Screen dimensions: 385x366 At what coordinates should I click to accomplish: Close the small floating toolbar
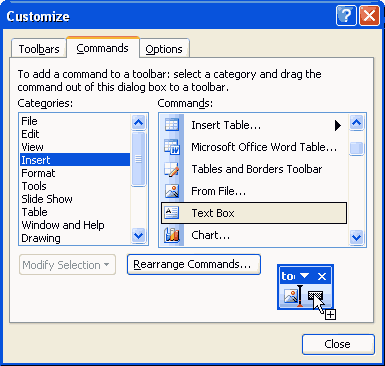[x=322, y=276]
